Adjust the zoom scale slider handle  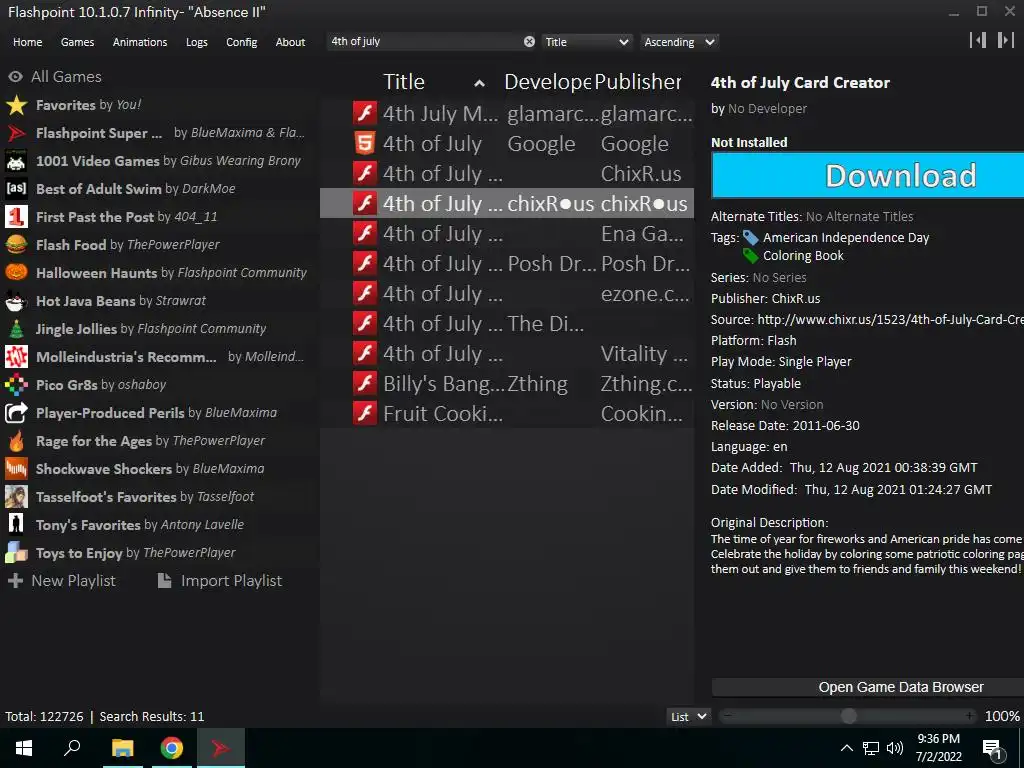[x=848, y=716]
